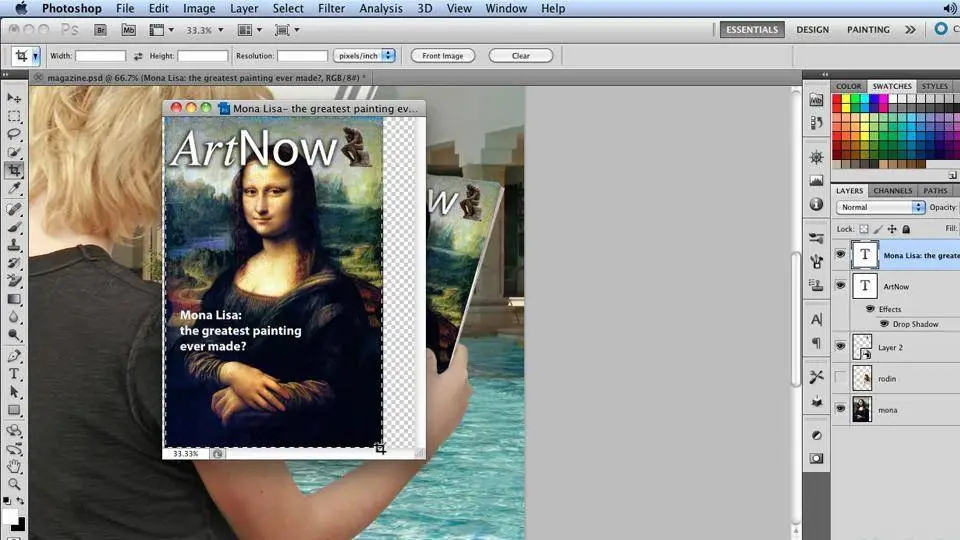Select the Brush tool
The width and height of the screenshot is (960, 540).
(13, 227)
